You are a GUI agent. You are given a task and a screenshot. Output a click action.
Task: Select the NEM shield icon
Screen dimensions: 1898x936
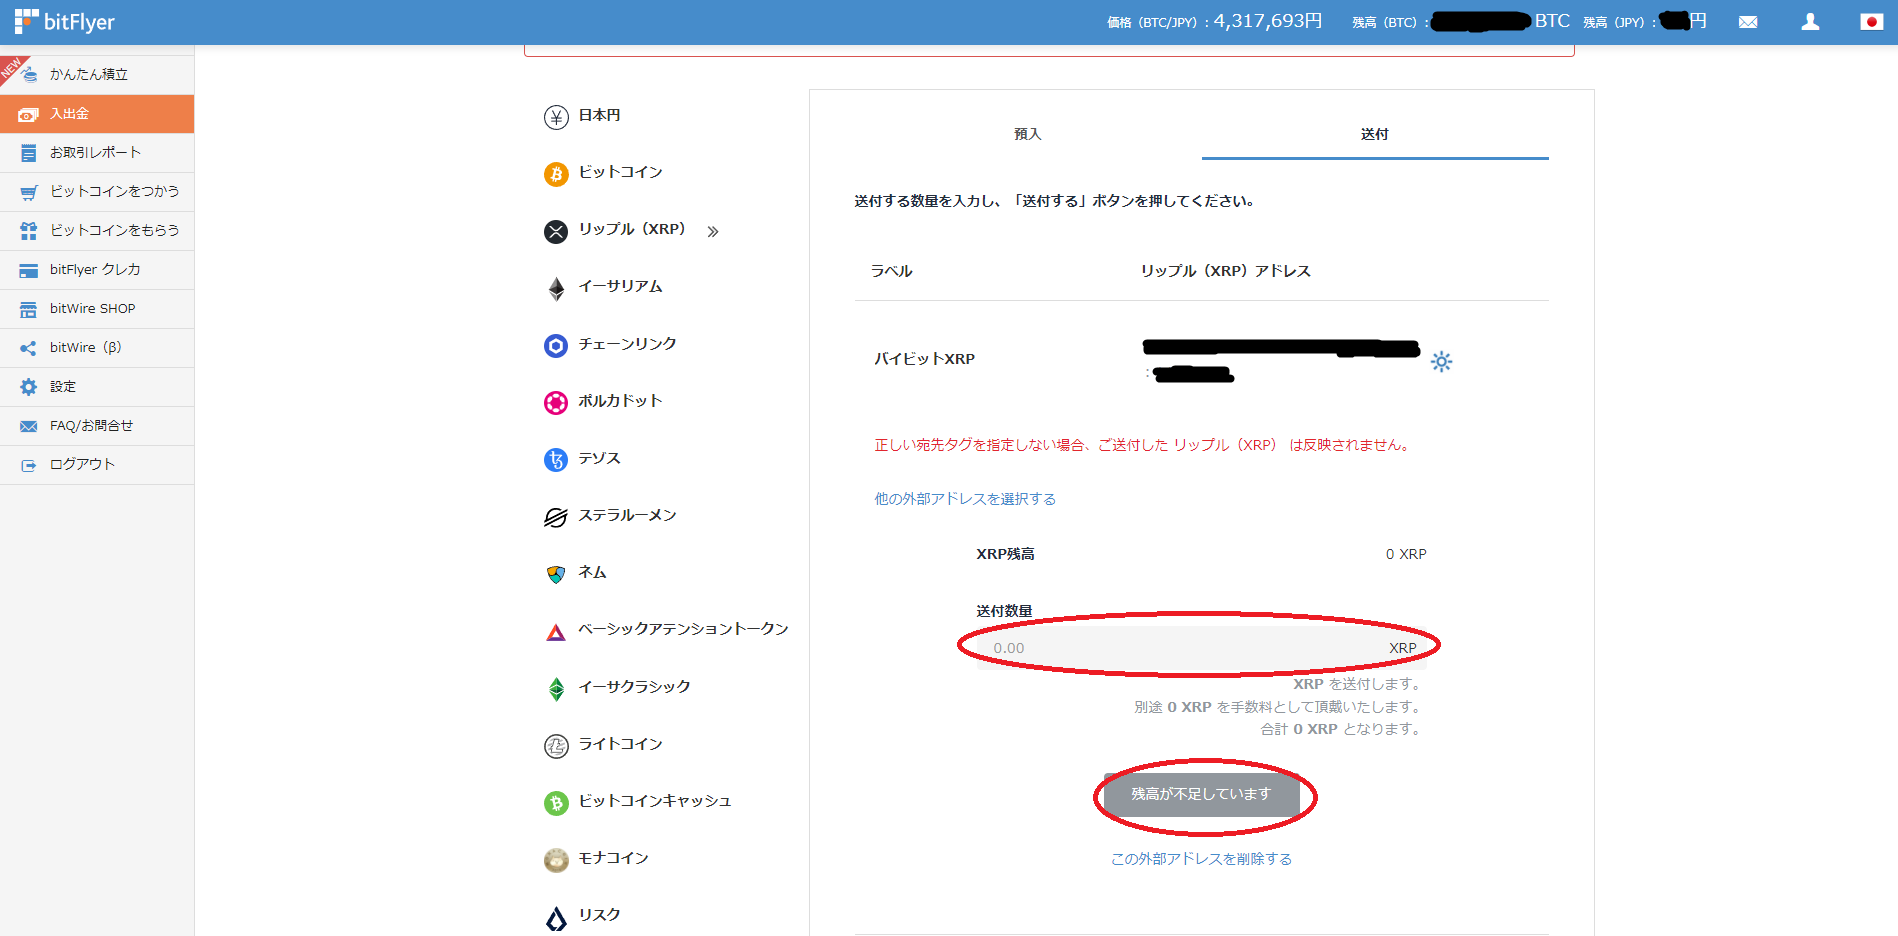click(556, 574)
